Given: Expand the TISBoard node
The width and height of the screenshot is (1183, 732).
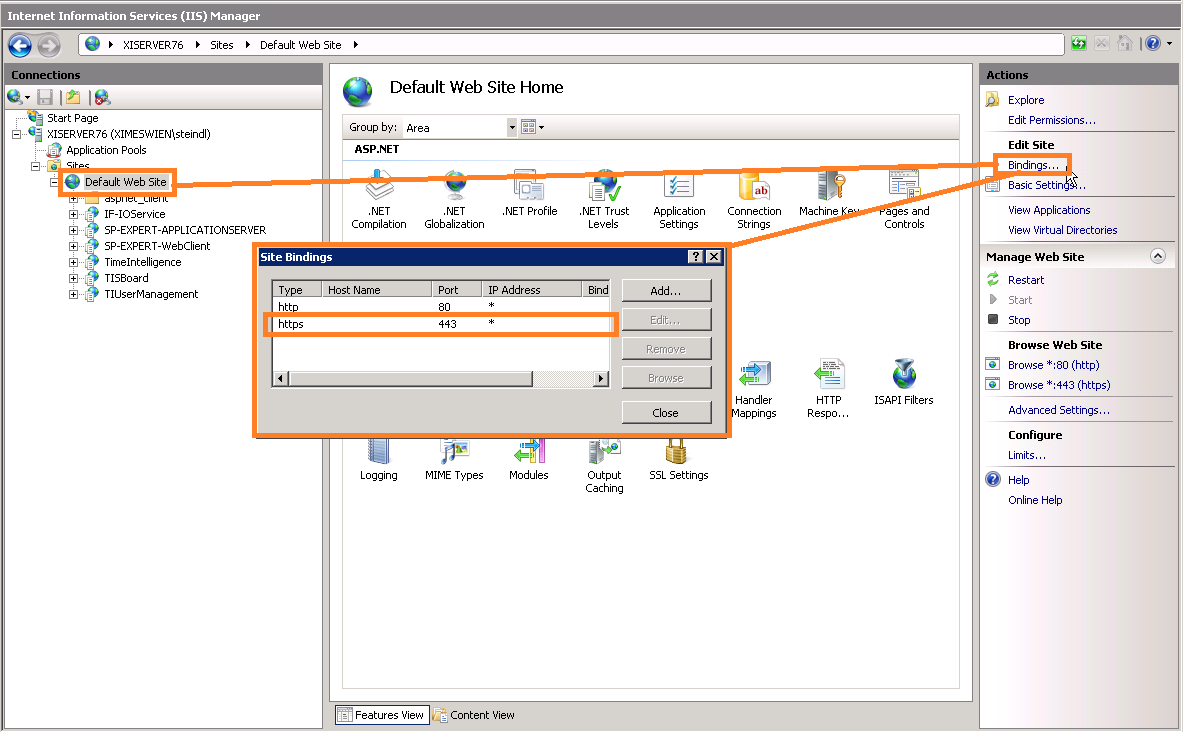Looking at the screenshot, I should tap(73, 278).
